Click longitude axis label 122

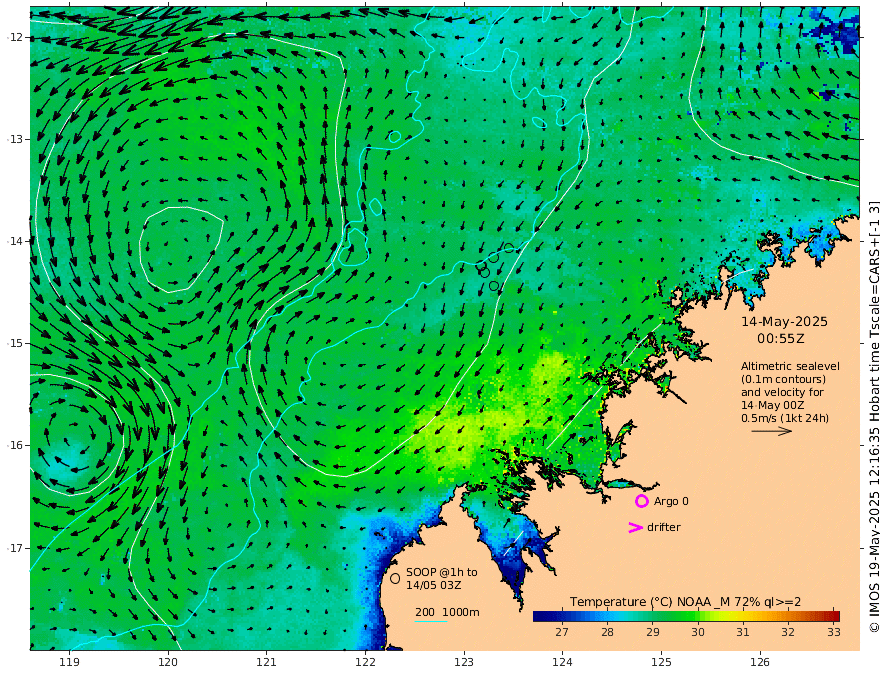(x=365, y=662)
